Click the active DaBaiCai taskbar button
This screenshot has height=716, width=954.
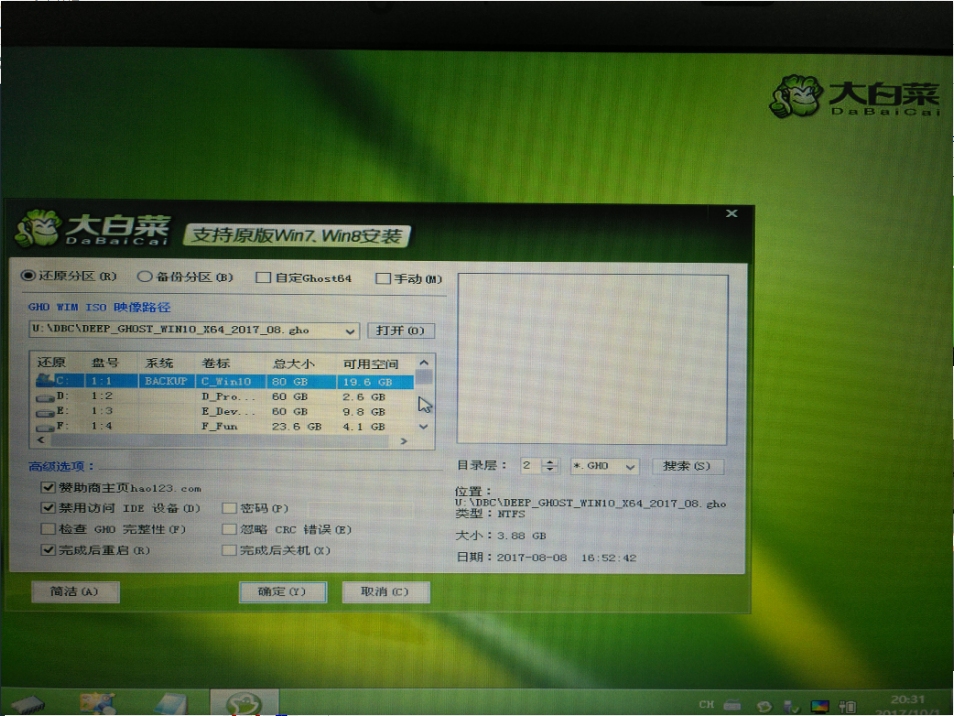tap(245, 703)
